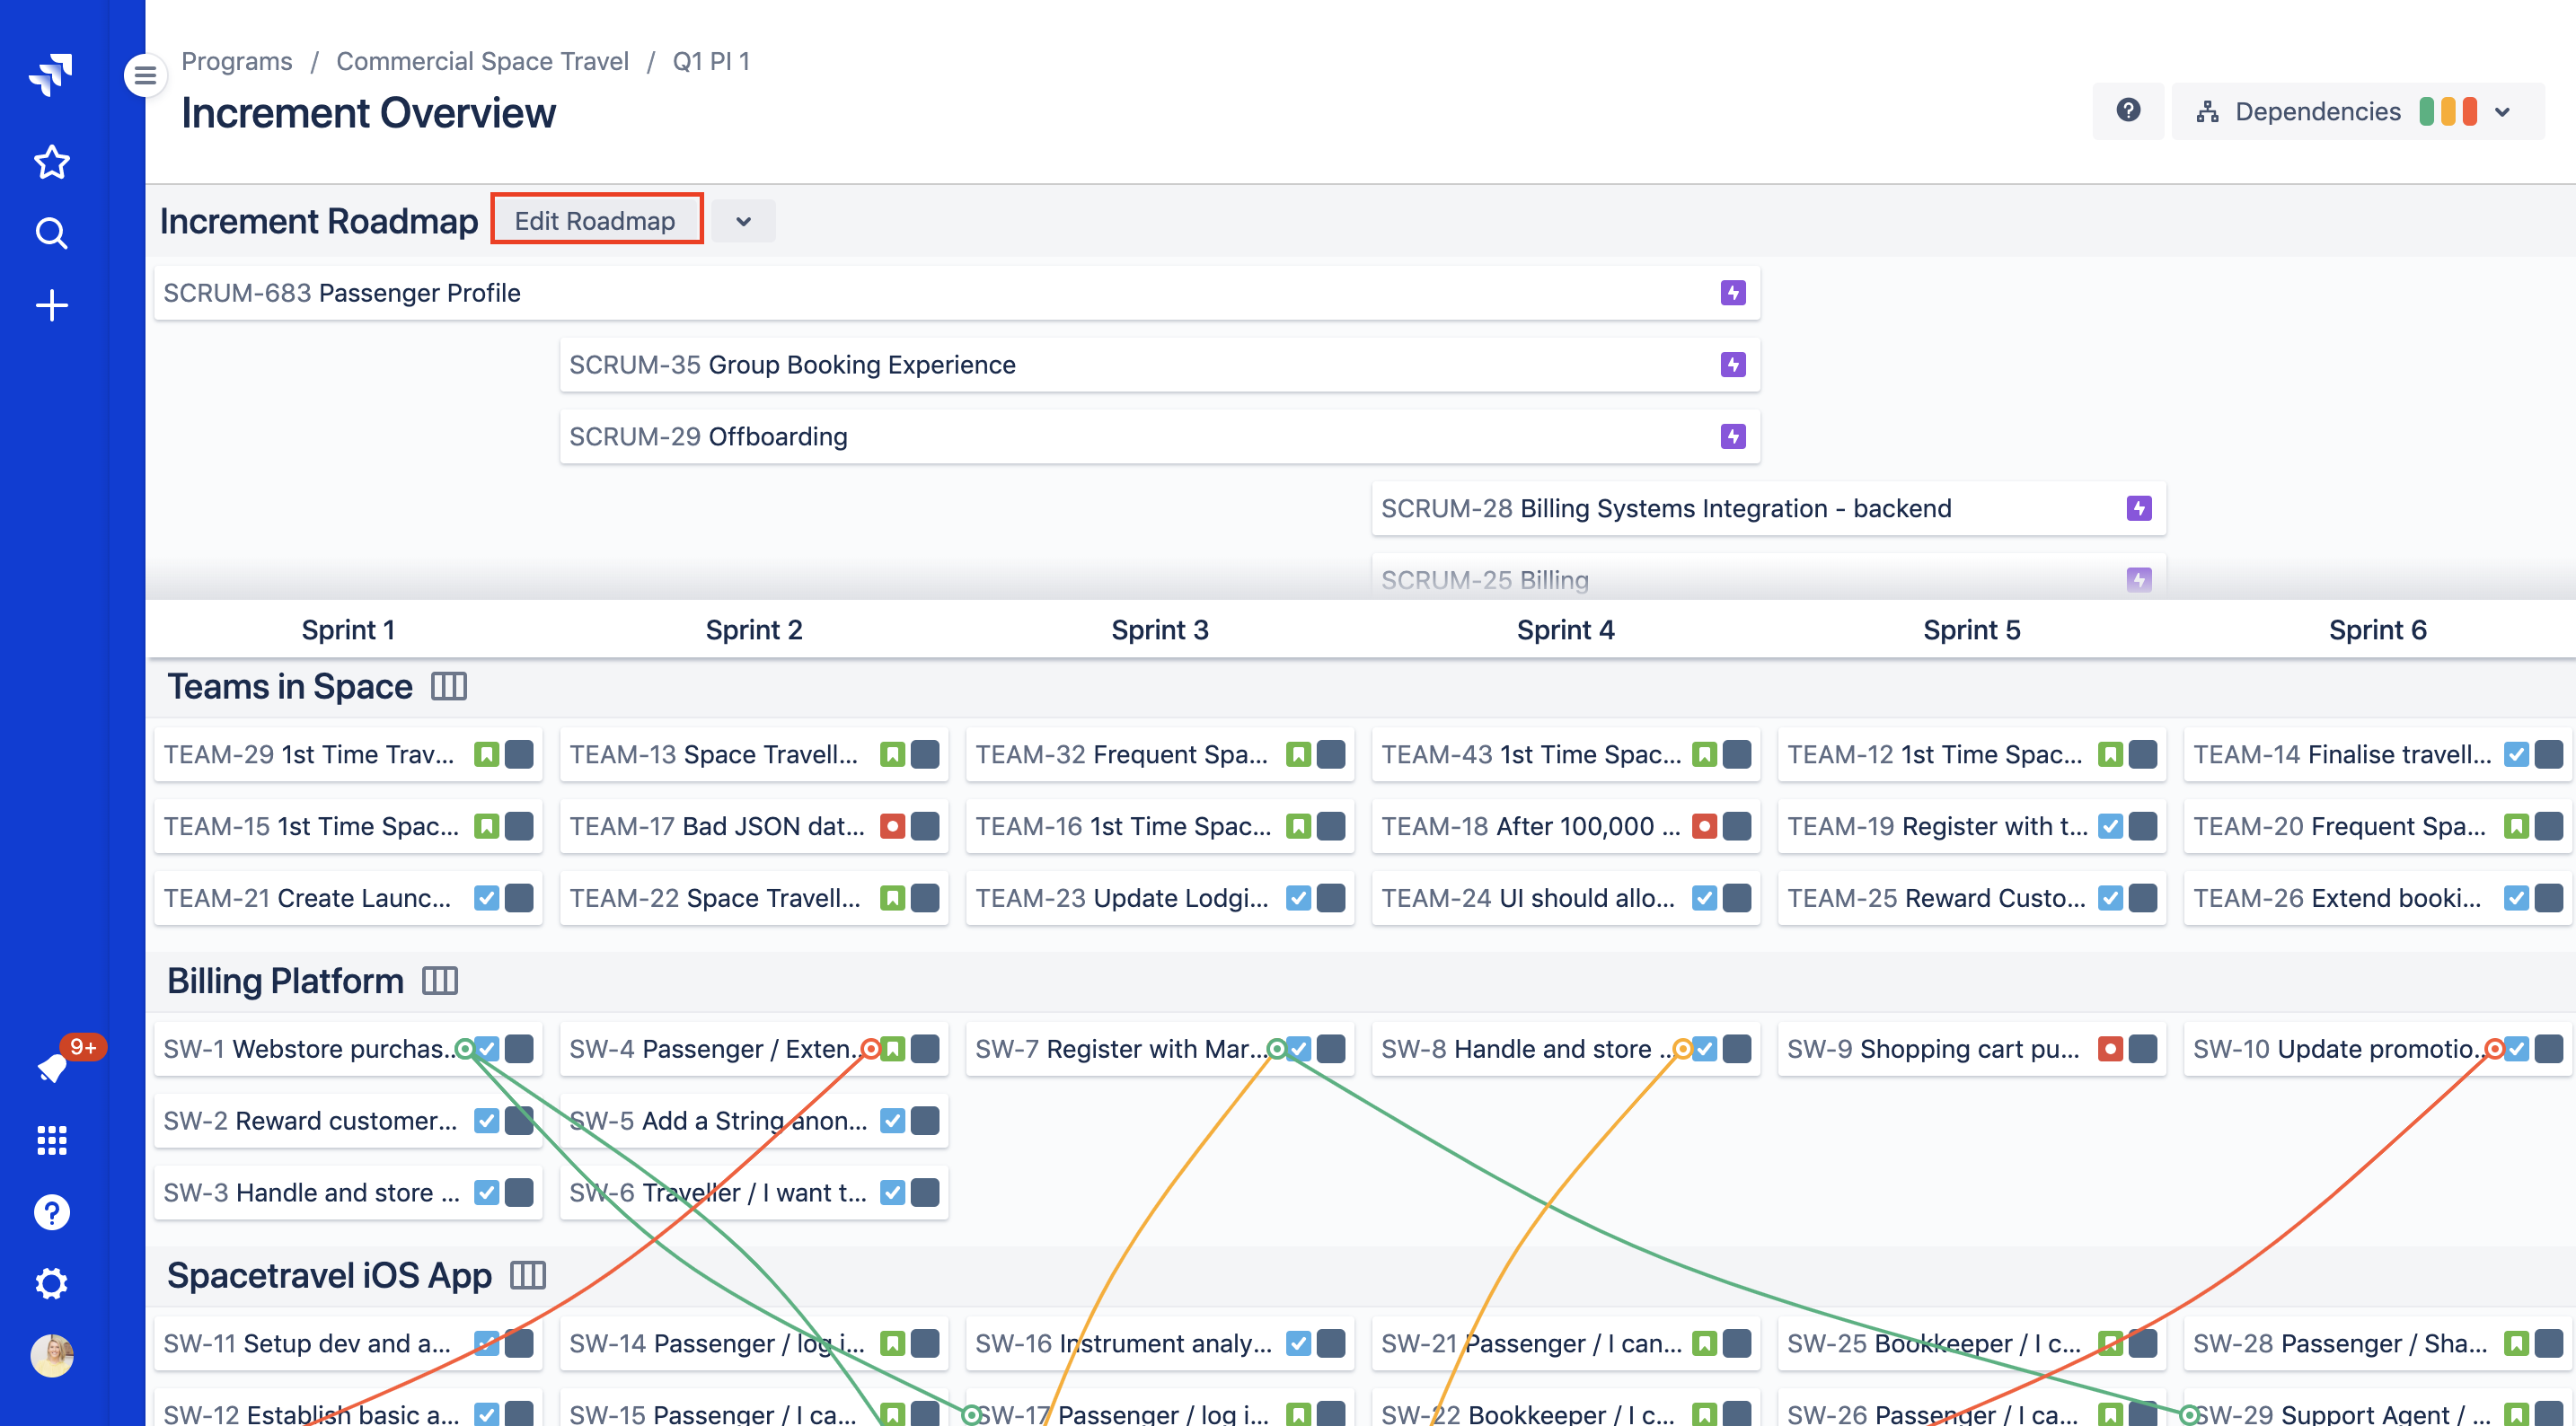The width and height of the screenshot is (2576, 1426).
Task: Click red dependency marker on SW-4
Action: click(871, 1049)
